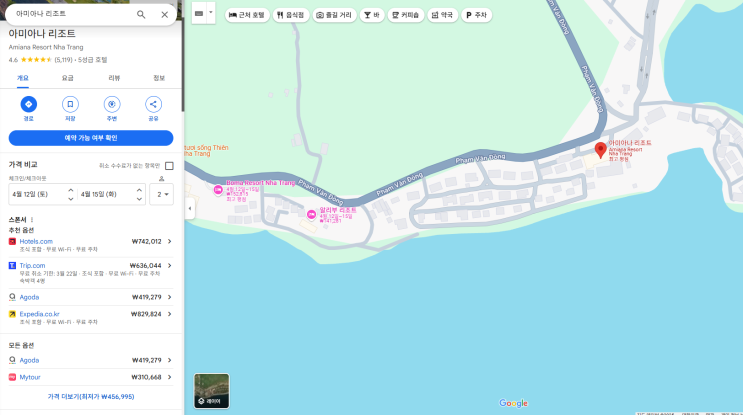Image resolution: width=743 pixels, height=415 pixels.
Task: Open the layers (레이어) satellite thumbnail
Action: pos(211,391)
